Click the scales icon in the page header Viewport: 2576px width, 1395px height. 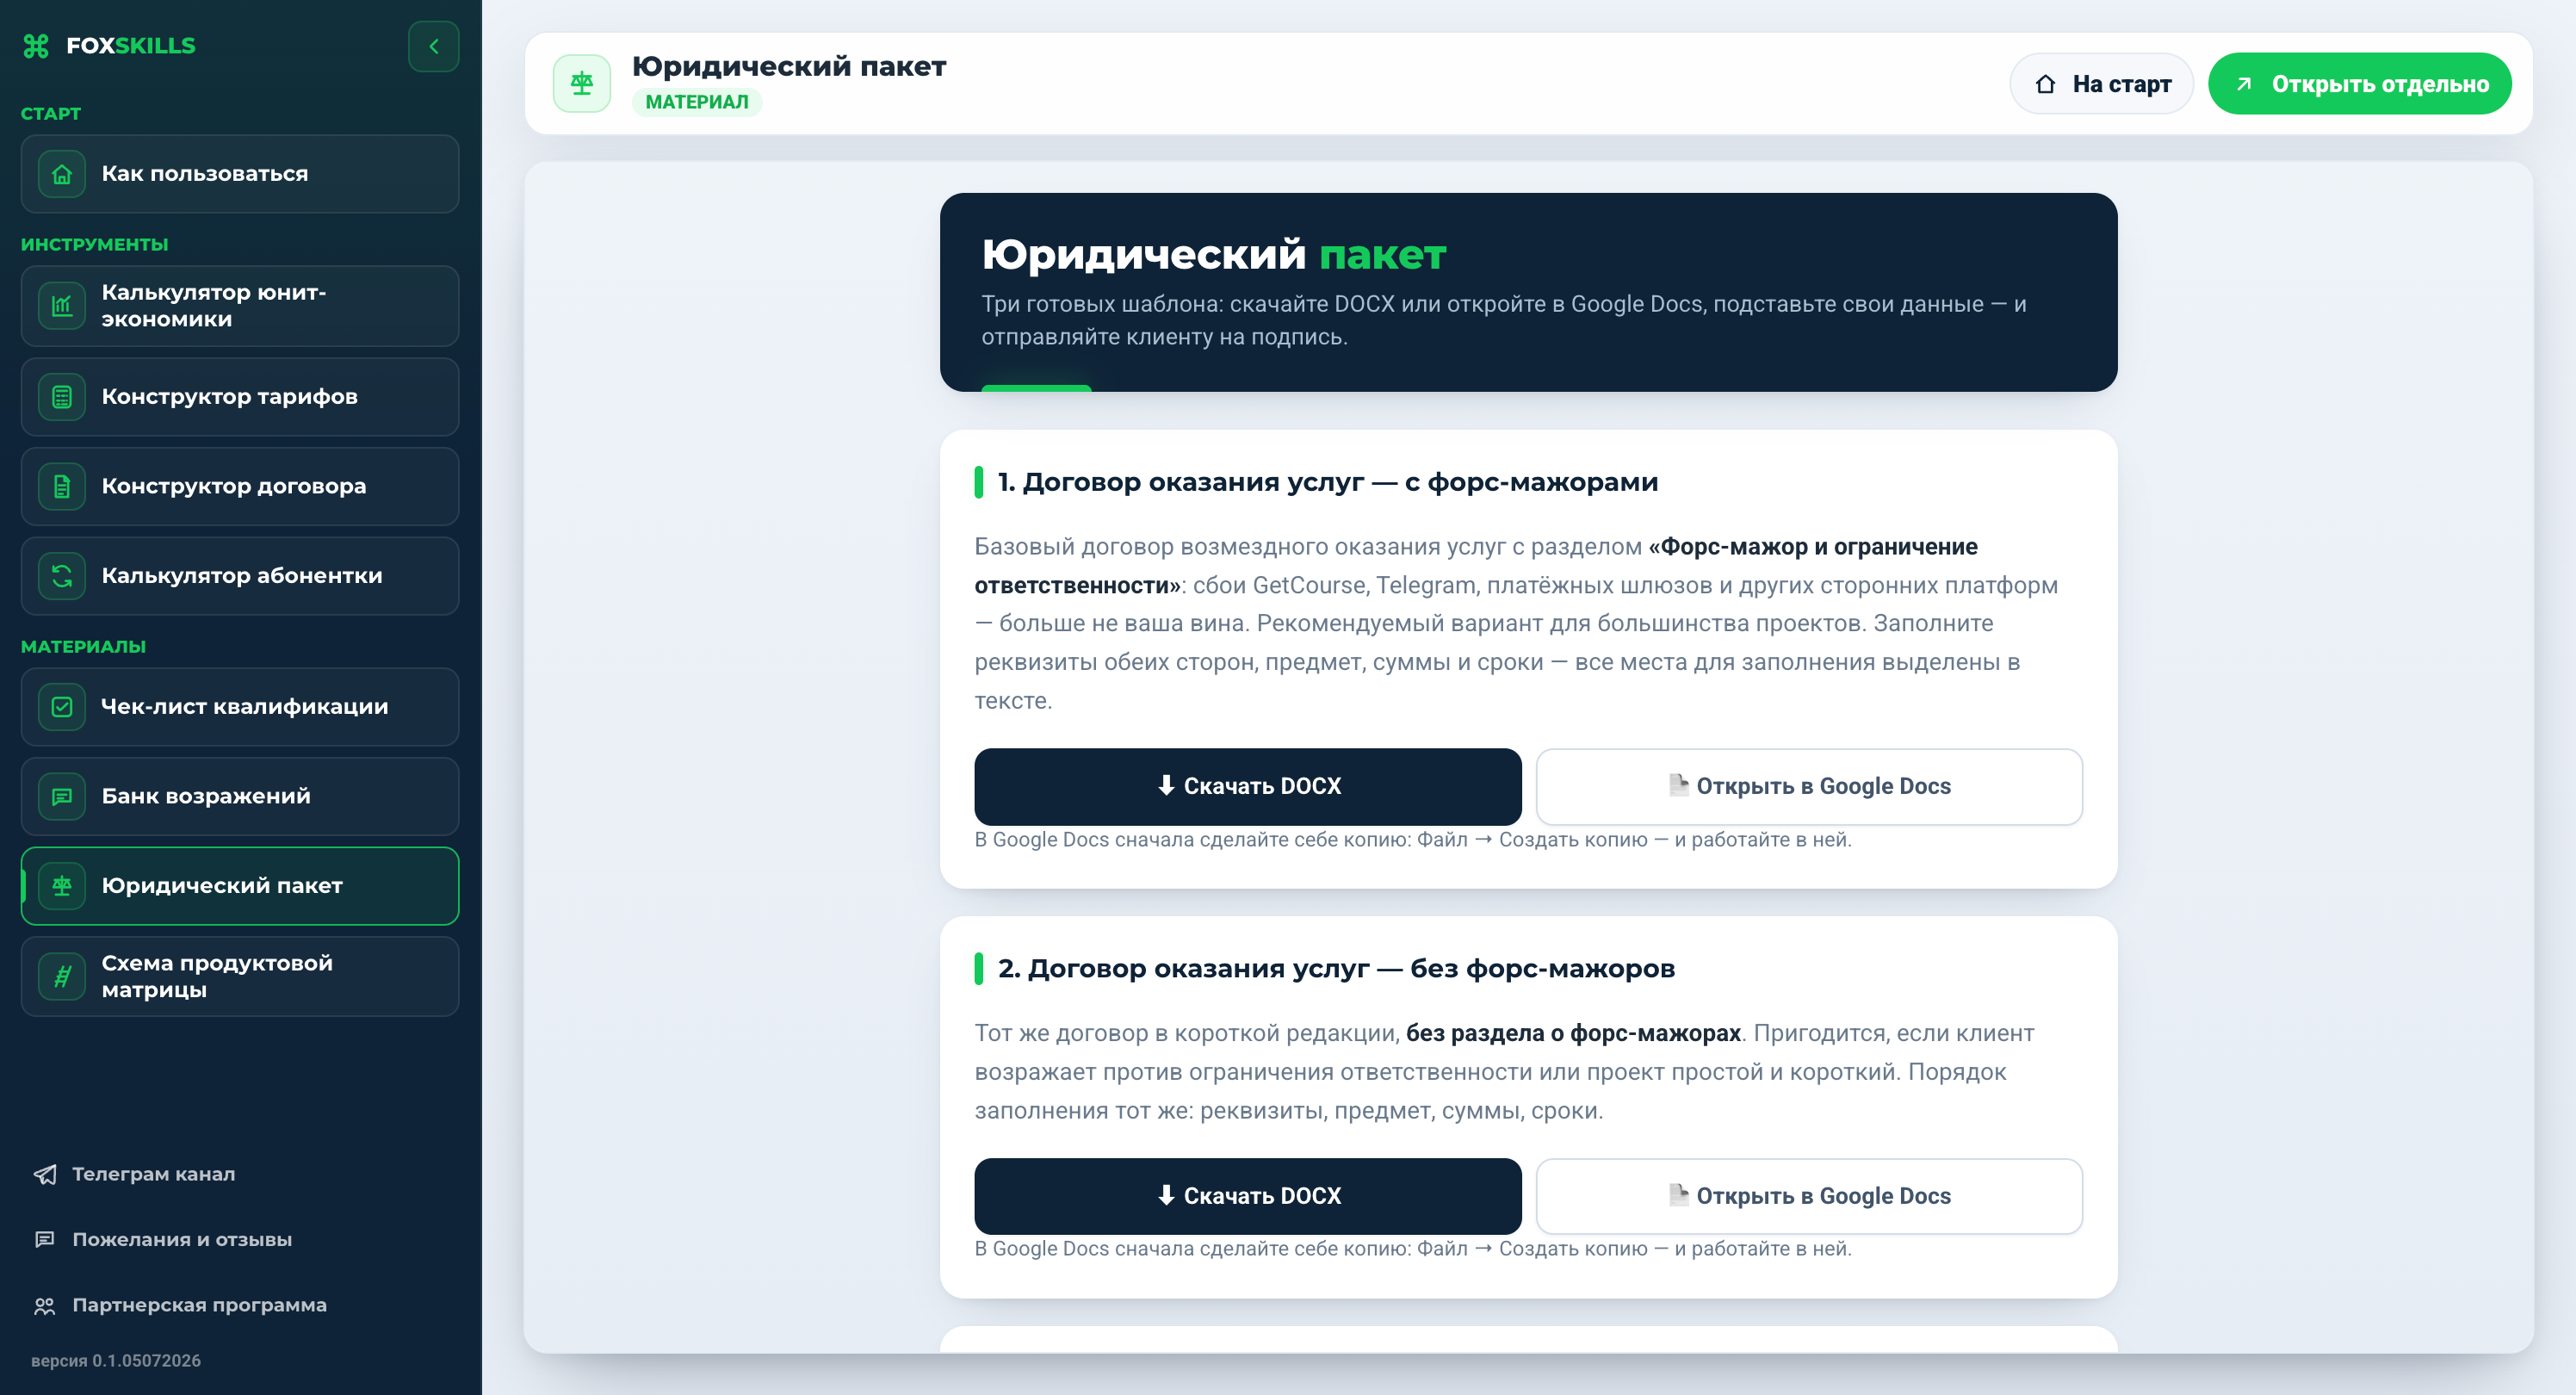click(582, 84)
